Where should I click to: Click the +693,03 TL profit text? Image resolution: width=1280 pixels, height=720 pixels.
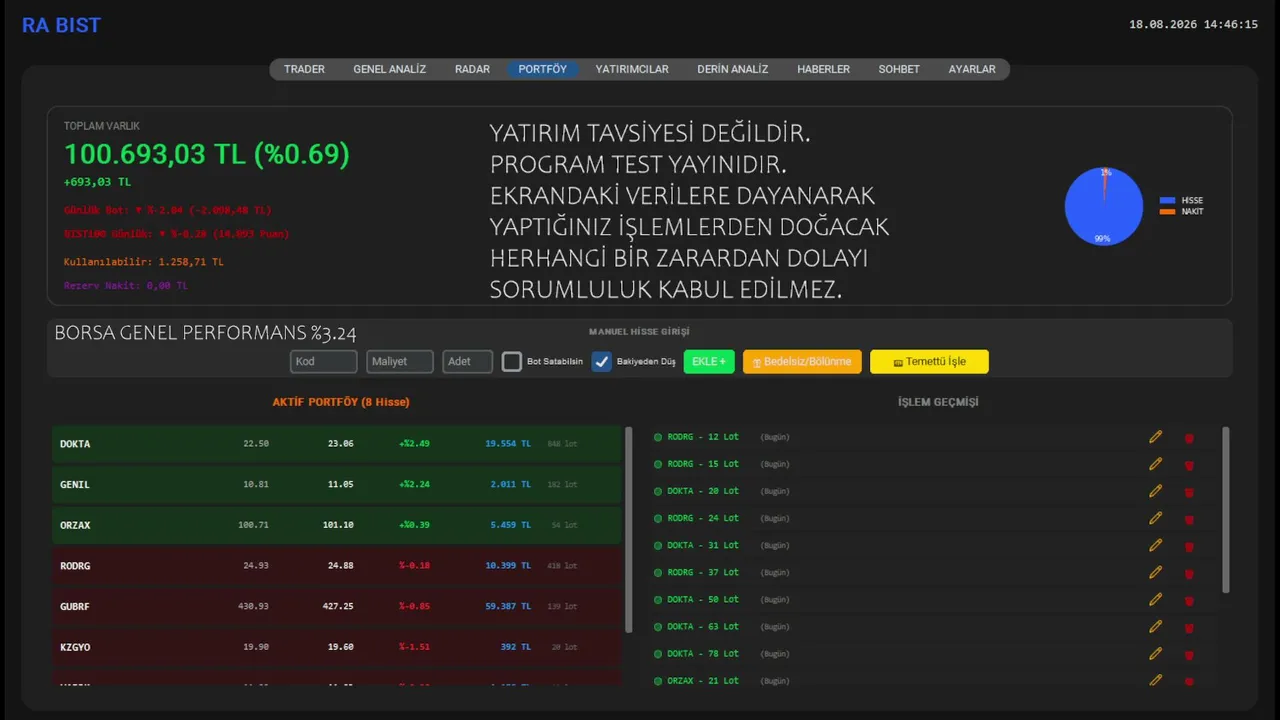(x=97, y=182)
